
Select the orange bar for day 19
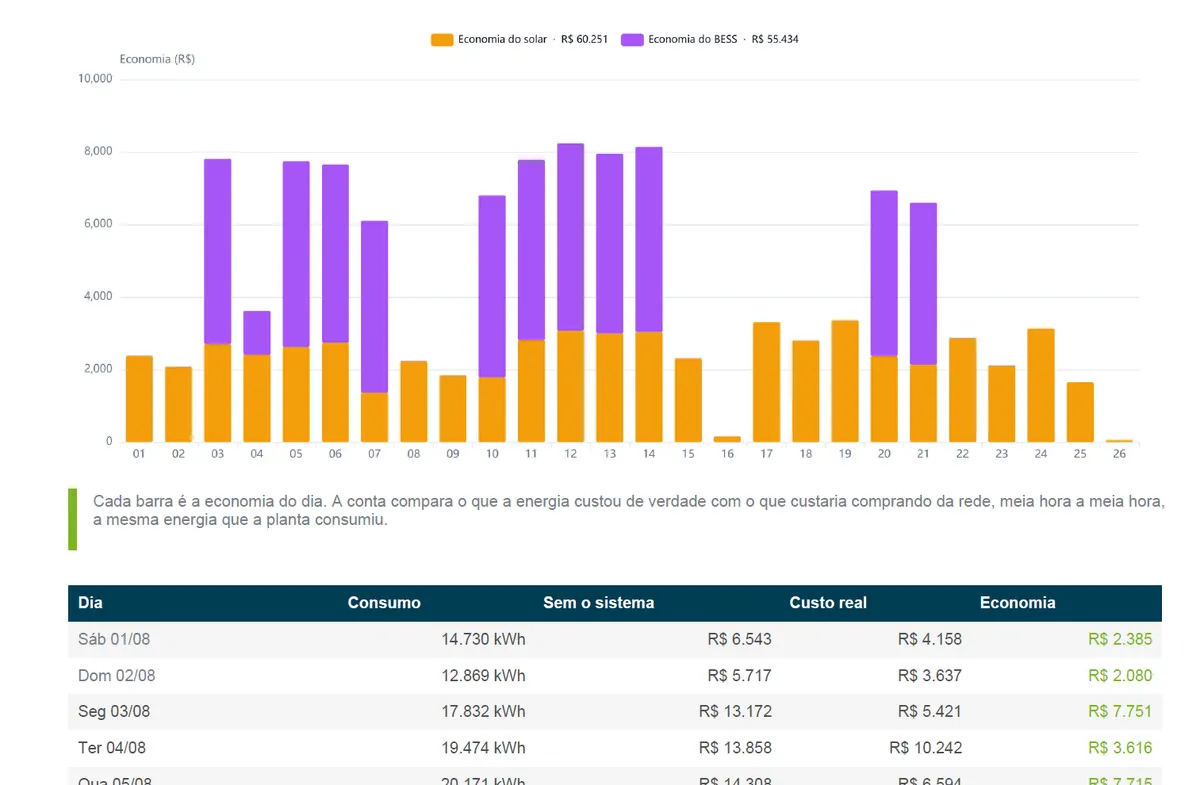point(845,381)
